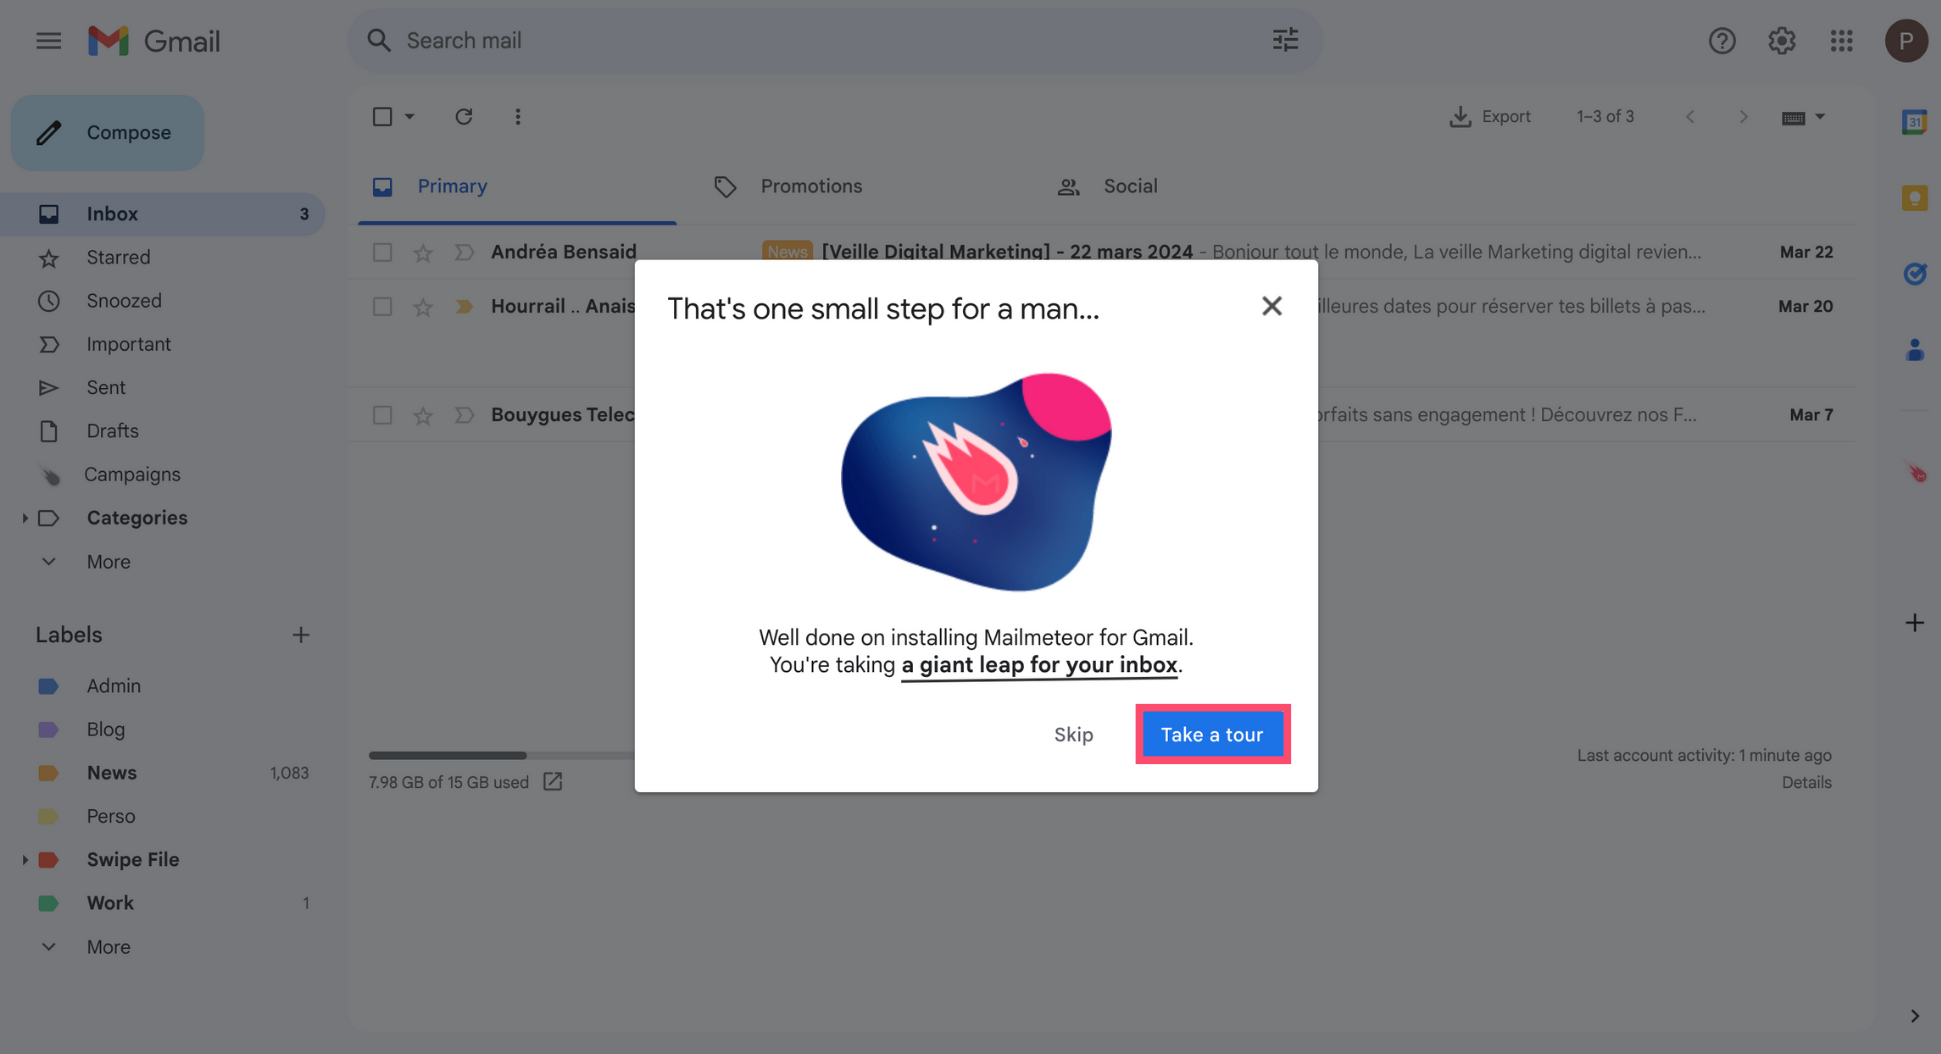Open Google Calendar side panel icon

(1914, 122)
